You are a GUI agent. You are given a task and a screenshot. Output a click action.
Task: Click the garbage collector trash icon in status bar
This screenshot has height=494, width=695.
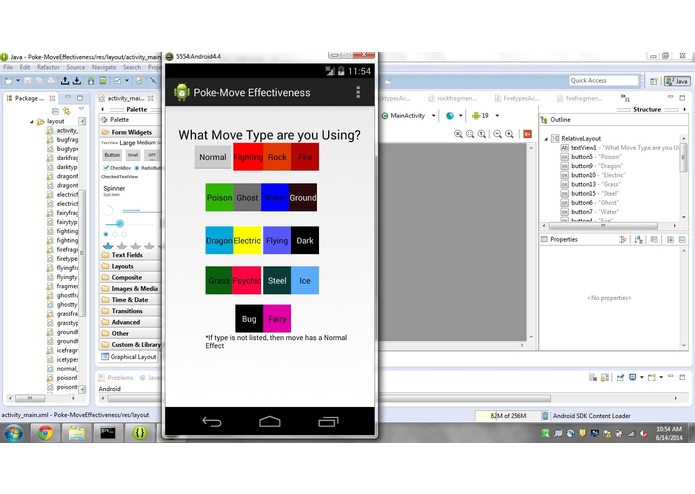[x=545, y=416]
